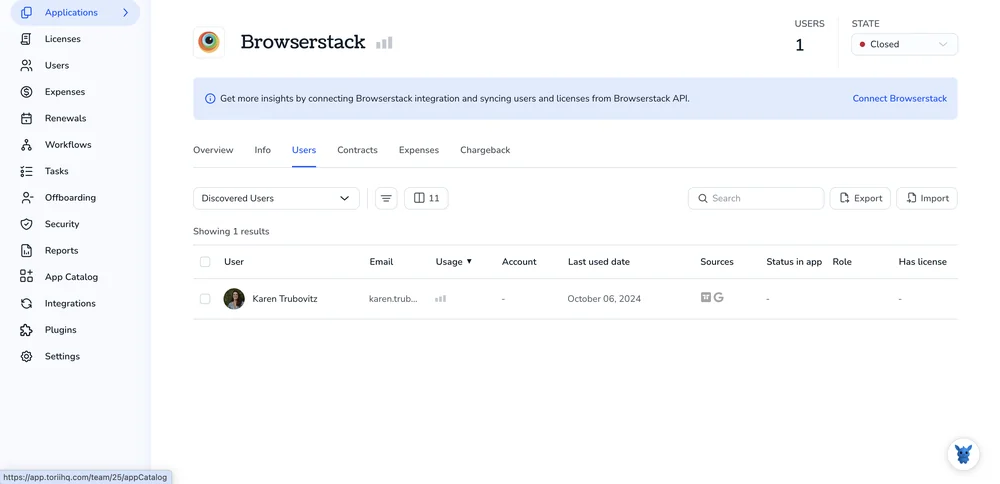Image resolution: width=1000 pixels, height=484 pixels.
Task: Open the Discovered Users dropdown
Action: (x=276, y=198)
